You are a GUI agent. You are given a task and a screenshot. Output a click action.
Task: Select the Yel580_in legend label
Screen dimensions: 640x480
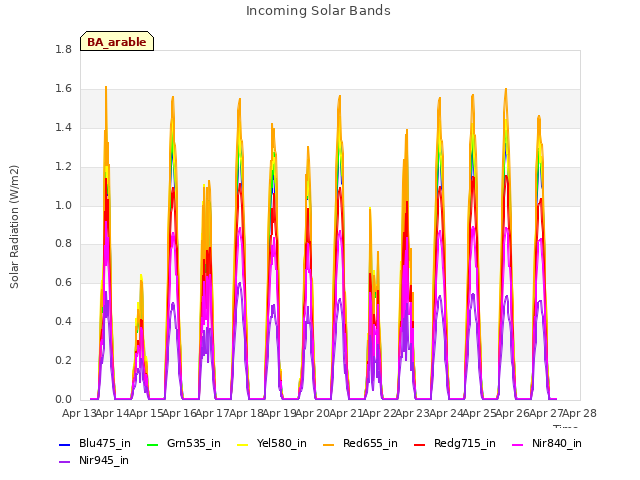tap(282, 443)
